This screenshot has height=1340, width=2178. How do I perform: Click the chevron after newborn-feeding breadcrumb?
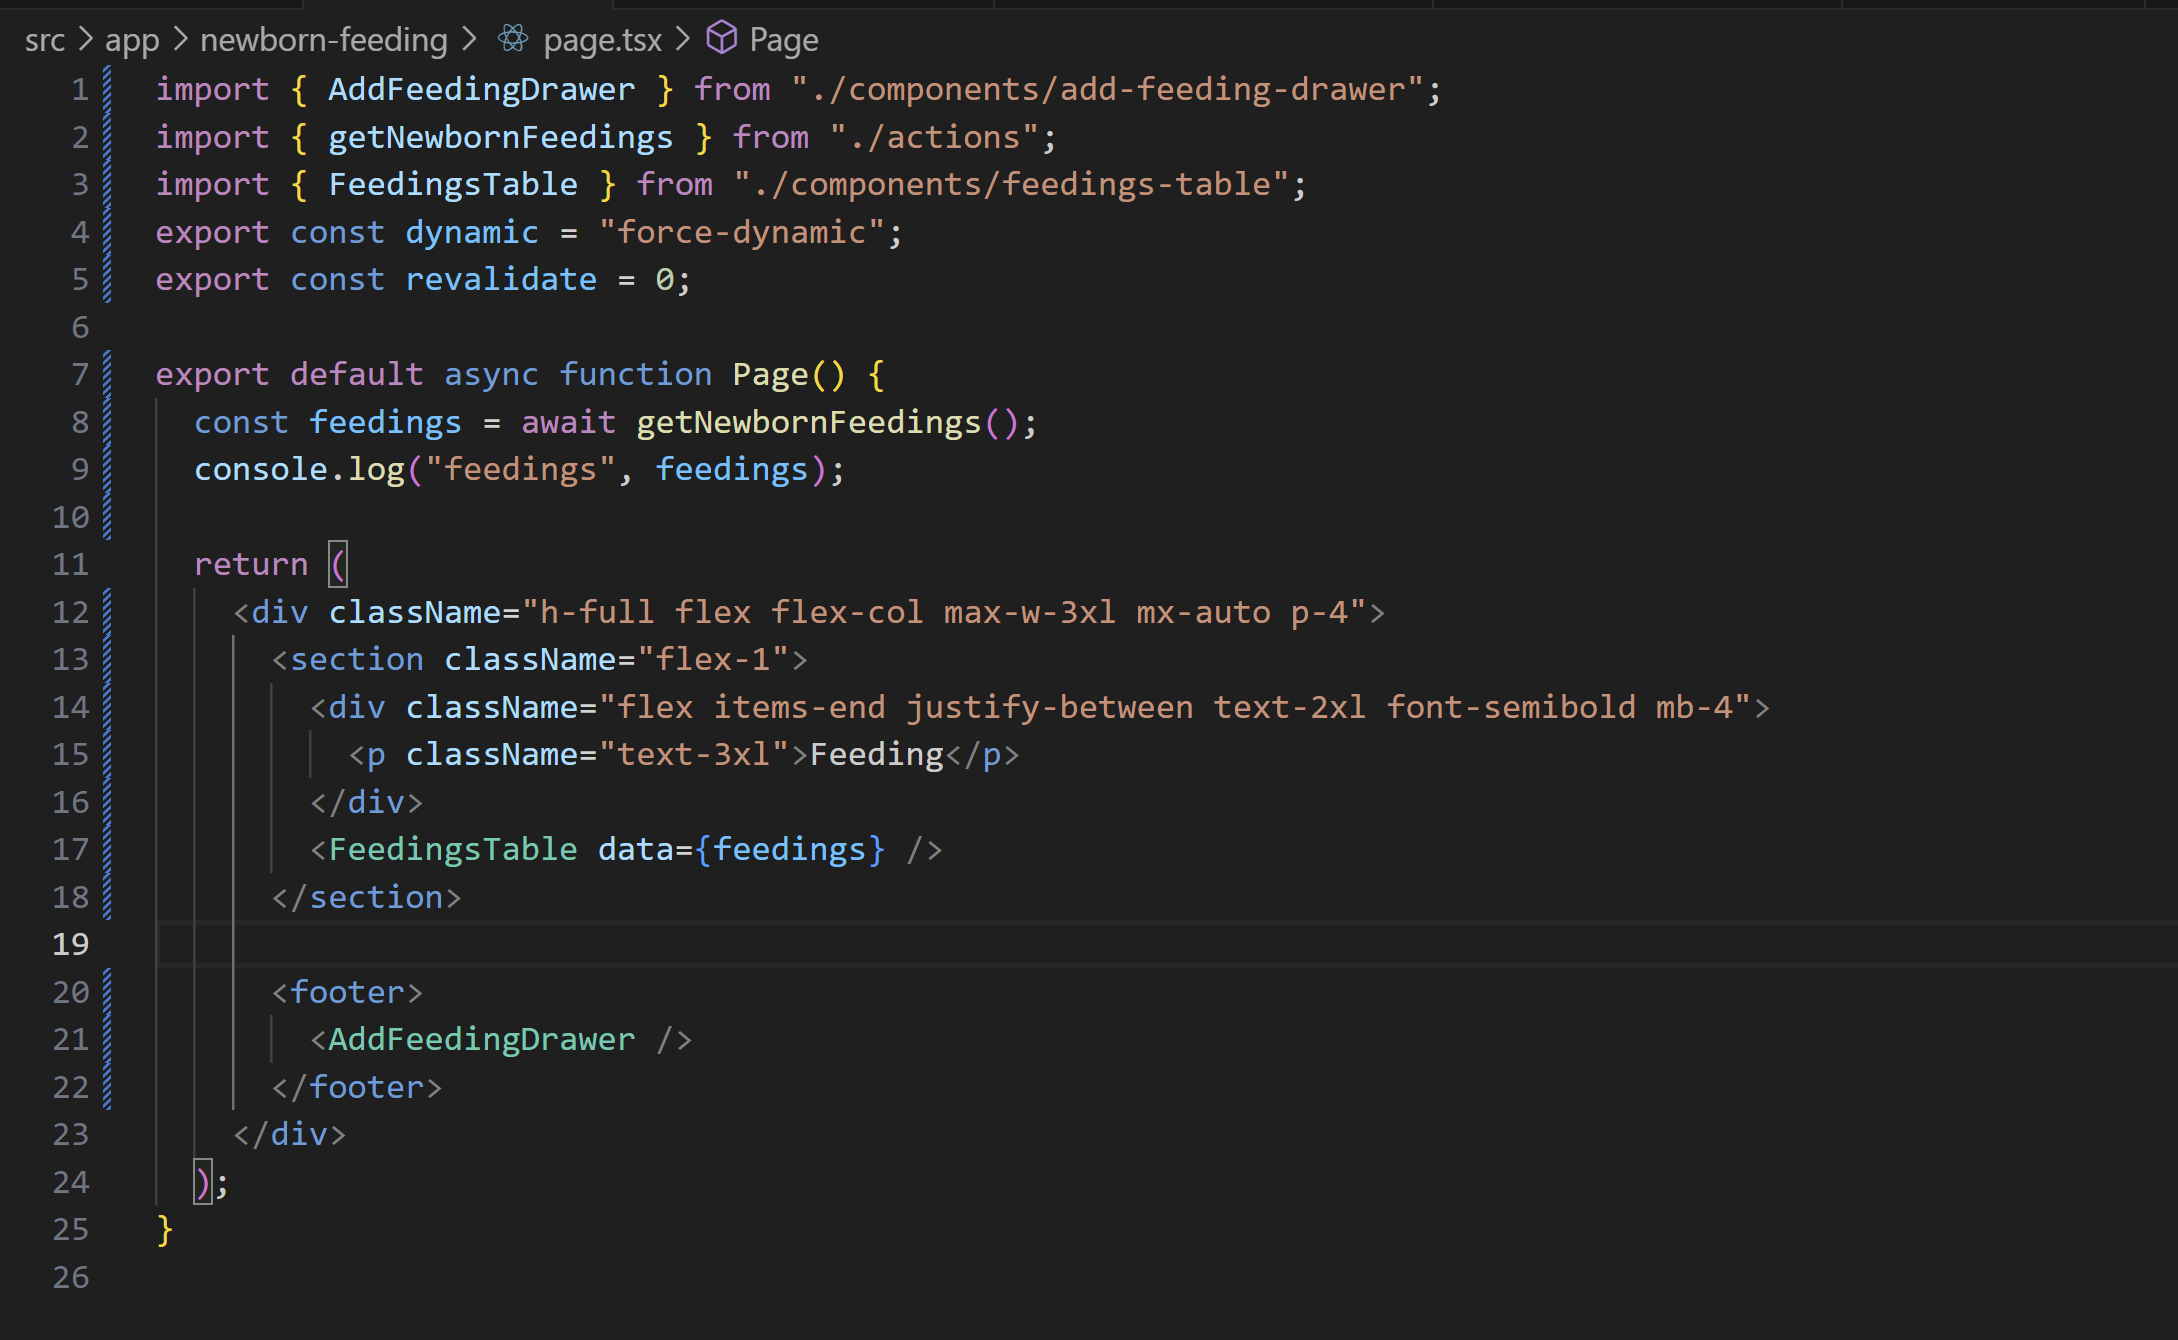(x=469, y=40)
